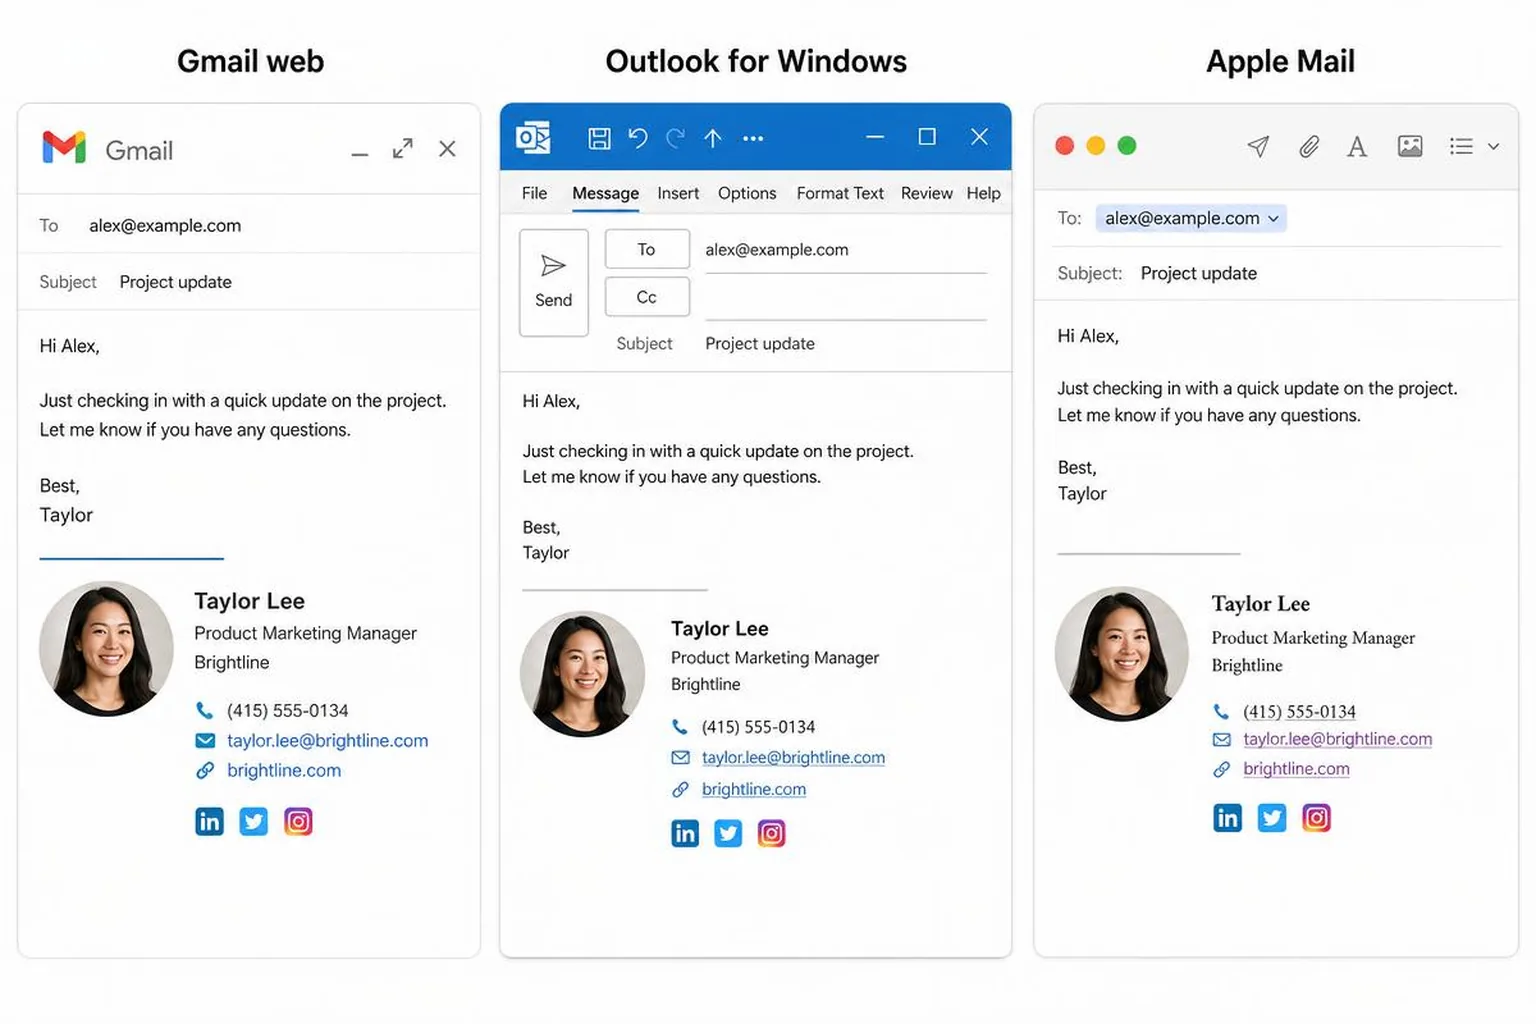Viewport: 1536px width, 1024px height.
Task: Click "Product Marketing Manager" in the Outlook signature
Action: coord(775,658)
